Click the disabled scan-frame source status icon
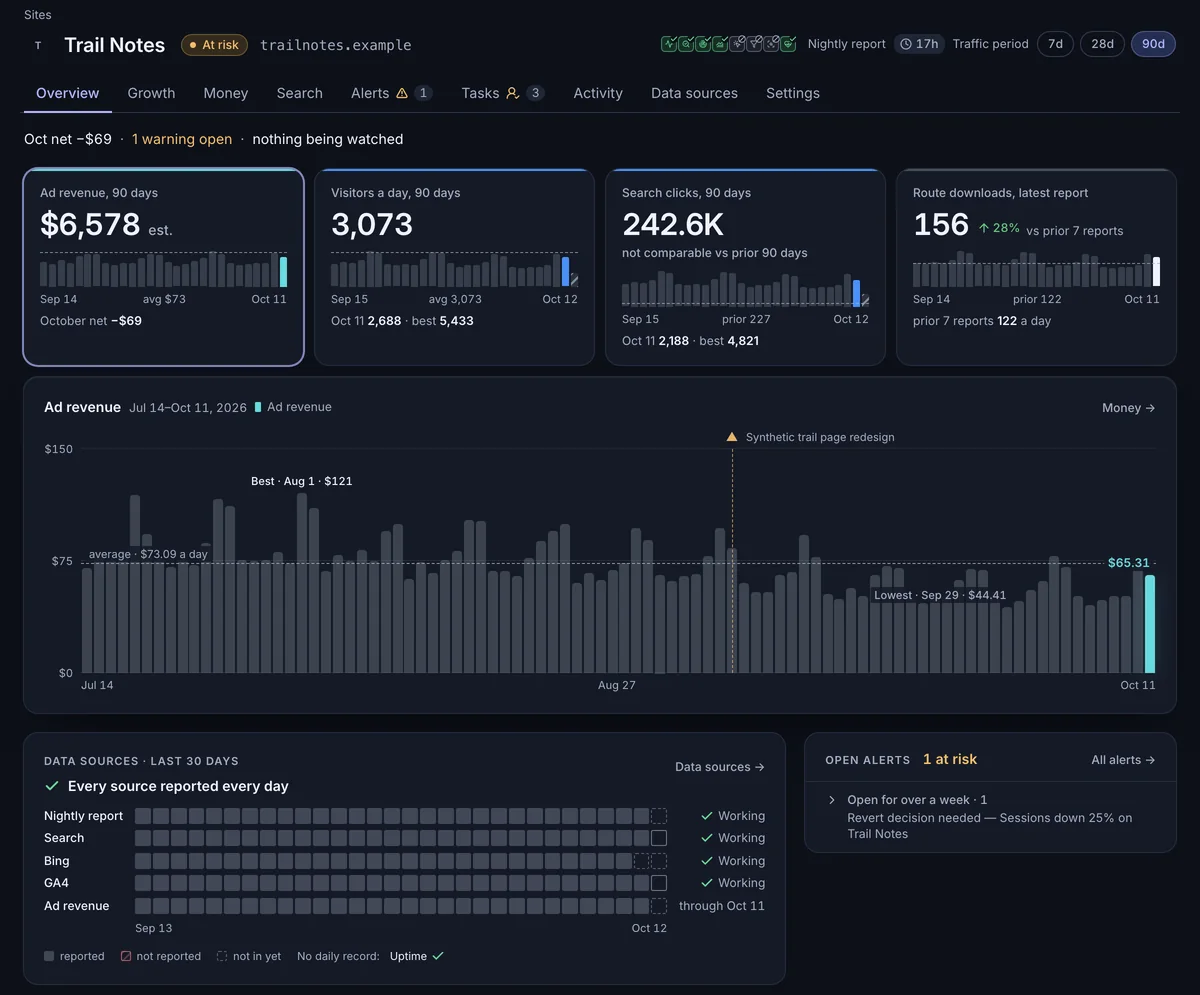 click(x=771, y=44)
